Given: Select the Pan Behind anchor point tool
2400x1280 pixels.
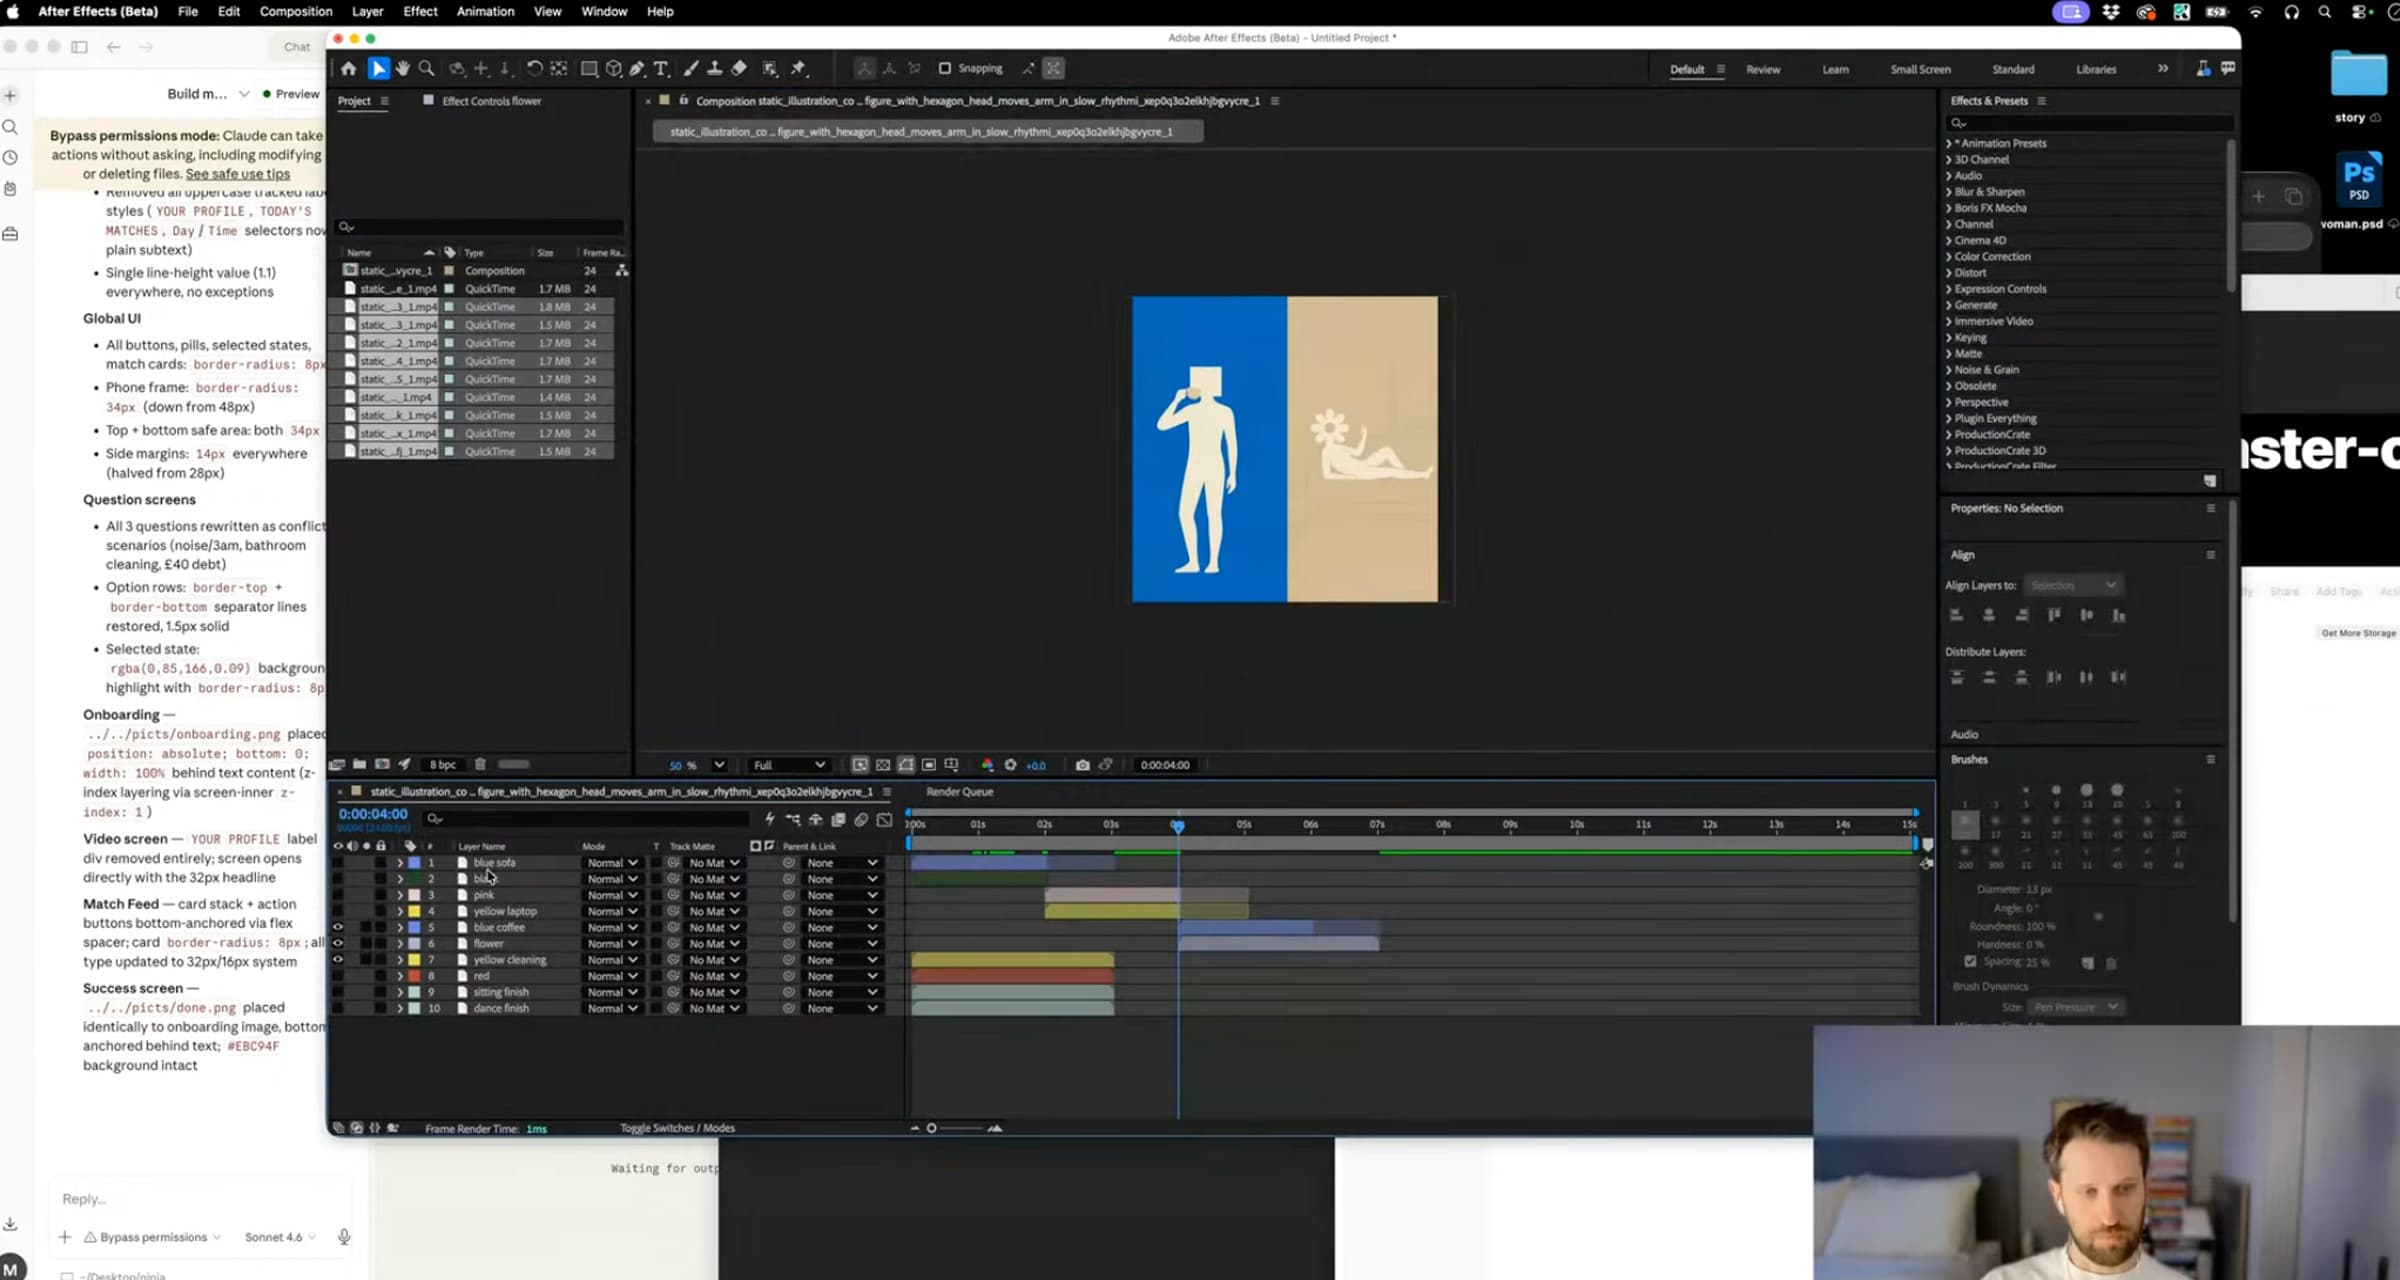Looking at the screenshot, I should pos(559,69).
